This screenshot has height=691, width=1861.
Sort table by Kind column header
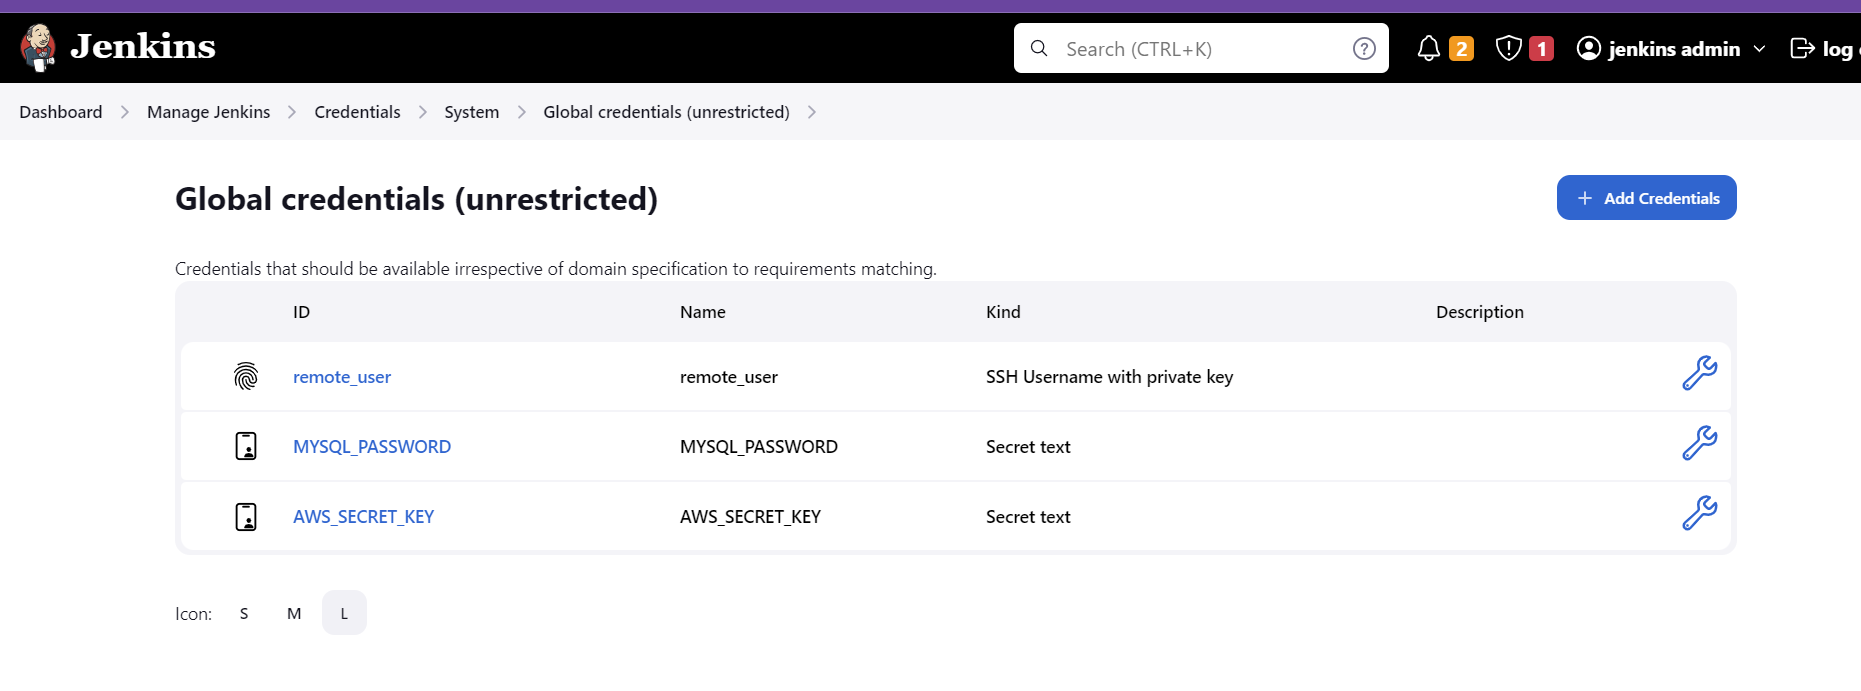coord(1003,312)
